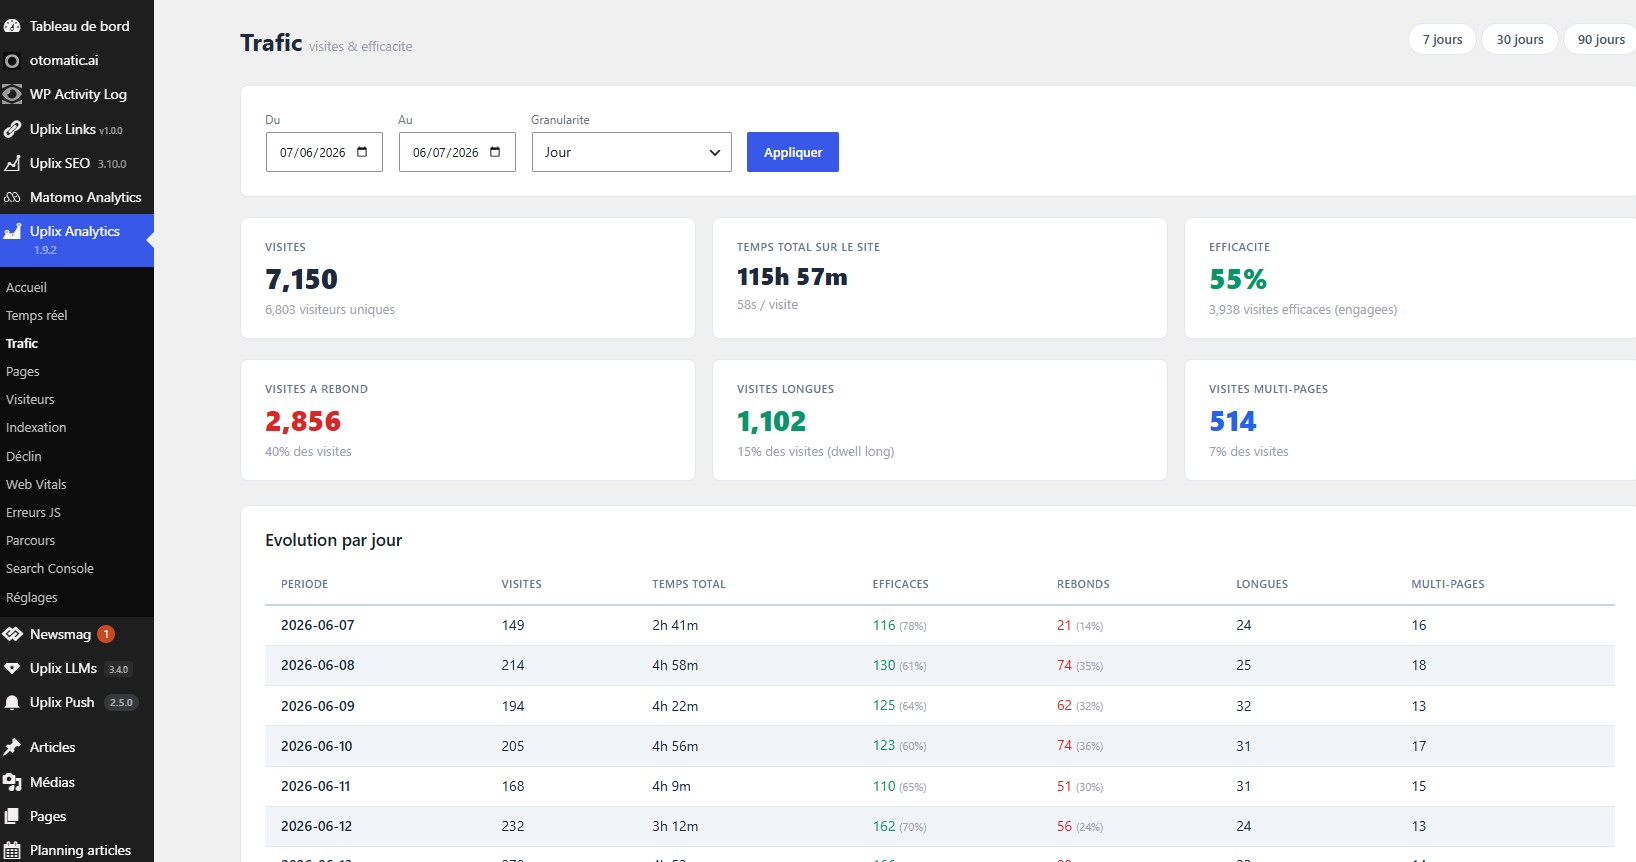Open the start date calendar picker
This screenshot has height=862, width=1636.
click(362, 152)
